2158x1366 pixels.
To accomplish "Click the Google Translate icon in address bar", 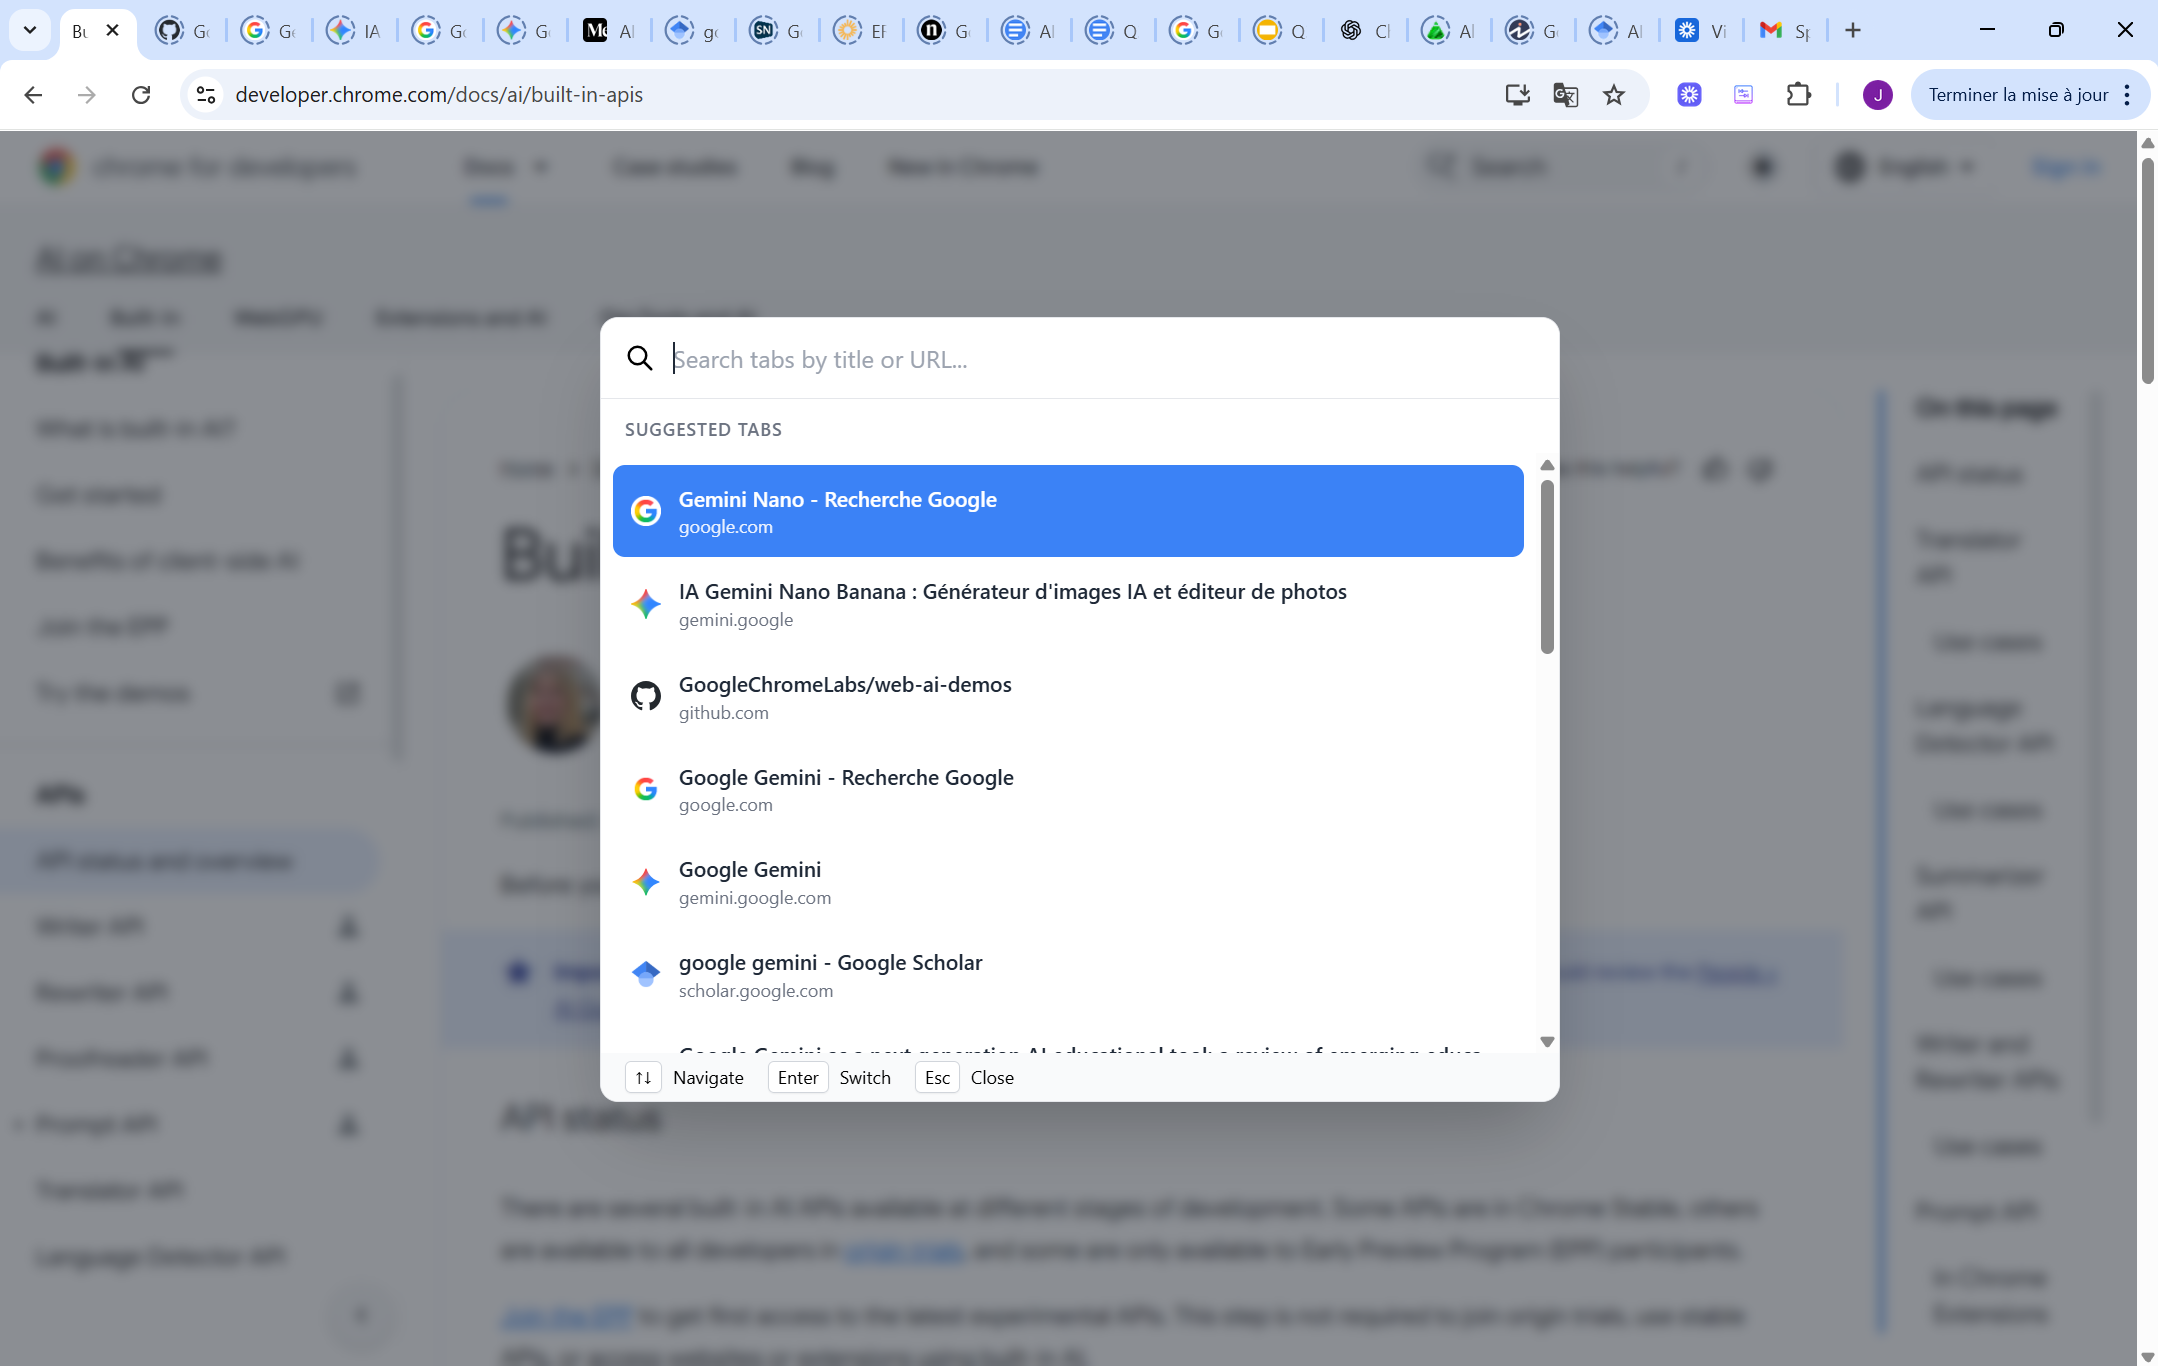I will click(1565, 95).
